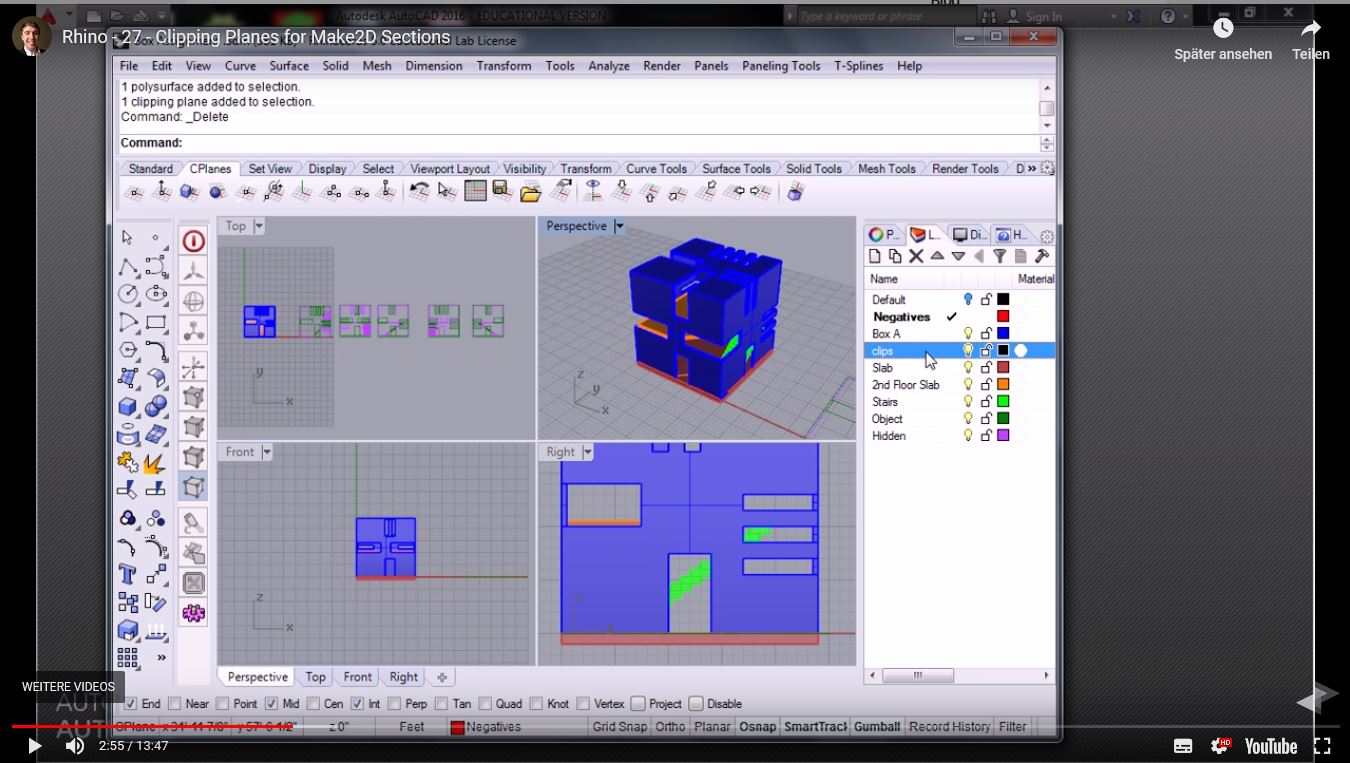The height and width of the screenshot is (763, 1350).
Task: Click Delete Layer X icon
Action: (916, 257)
